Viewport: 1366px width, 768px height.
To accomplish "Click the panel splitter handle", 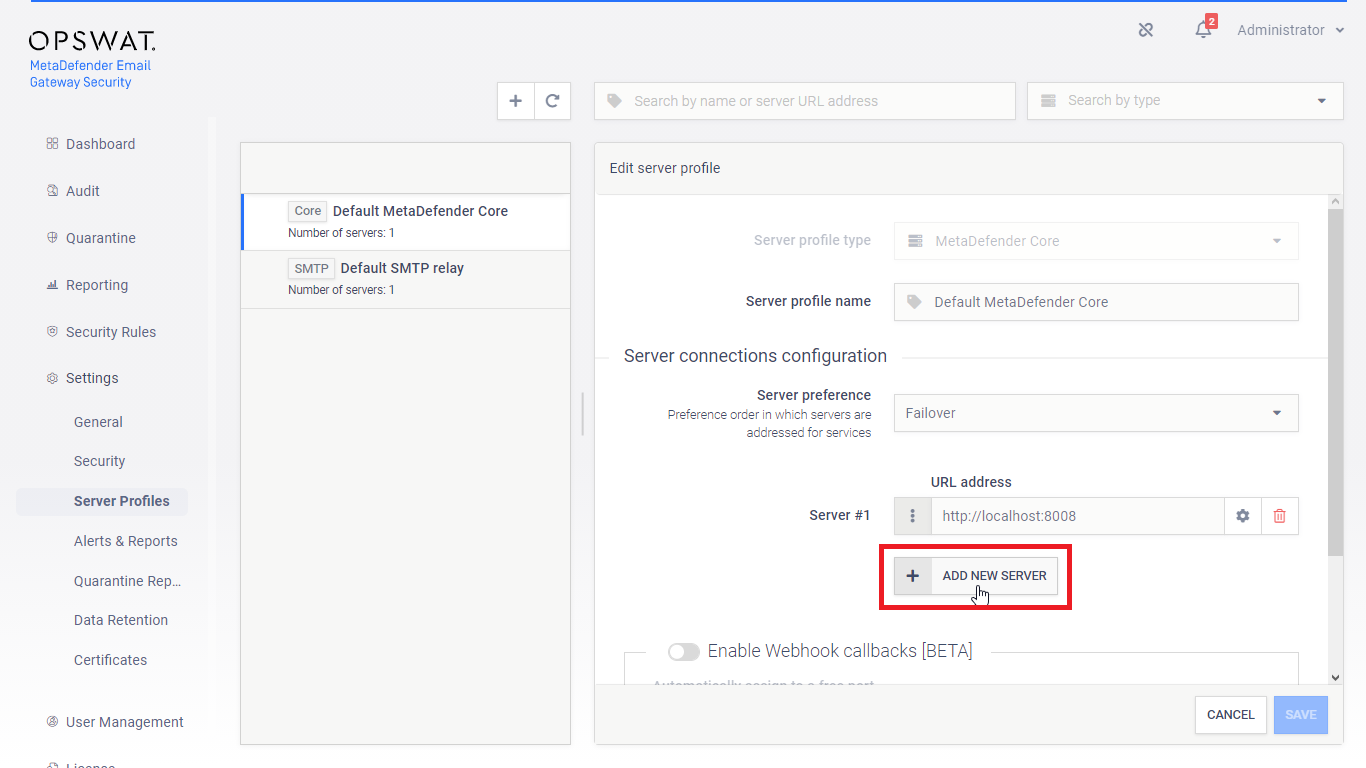I will [x=582, y=413].
